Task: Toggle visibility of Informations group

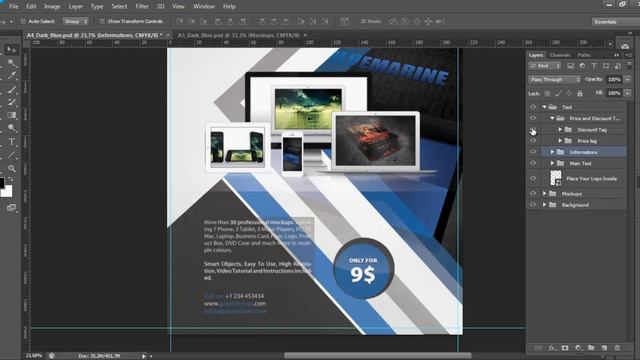Action: (x=533, y=152)
